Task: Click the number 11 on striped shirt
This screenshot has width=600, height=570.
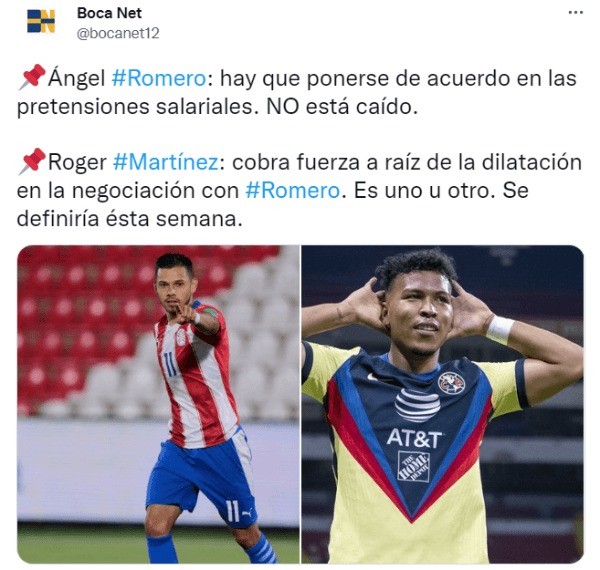Action: pos(170,364)
